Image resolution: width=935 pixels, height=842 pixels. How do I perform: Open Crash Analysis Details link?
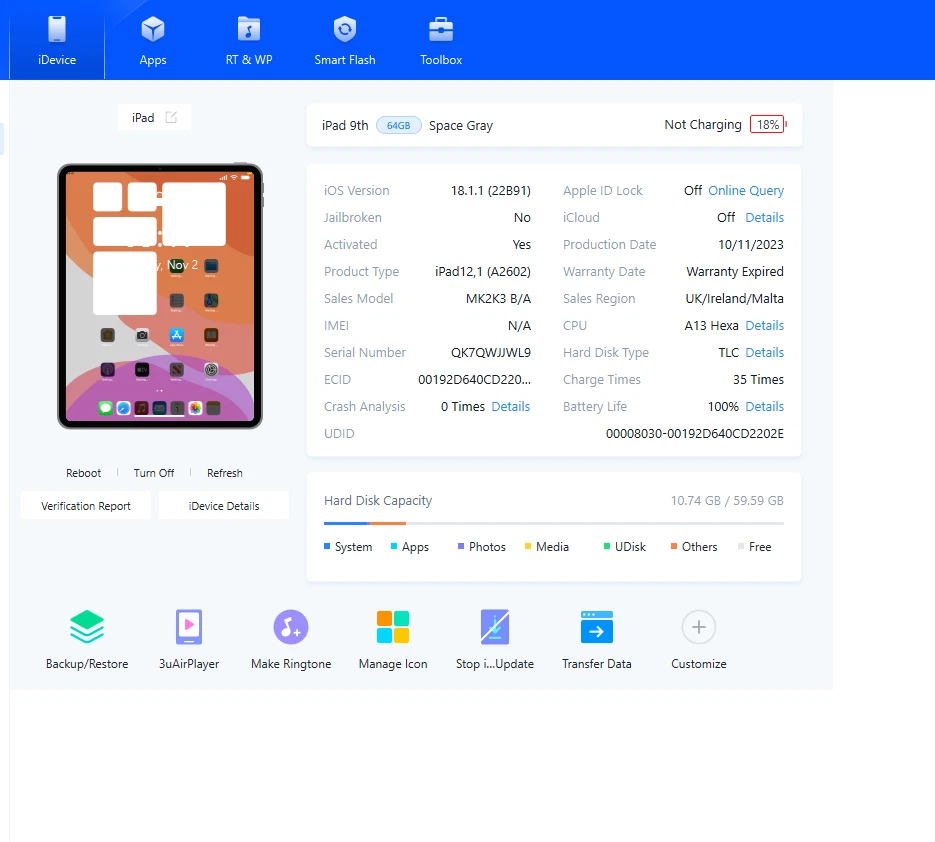[x=510, y=406]
